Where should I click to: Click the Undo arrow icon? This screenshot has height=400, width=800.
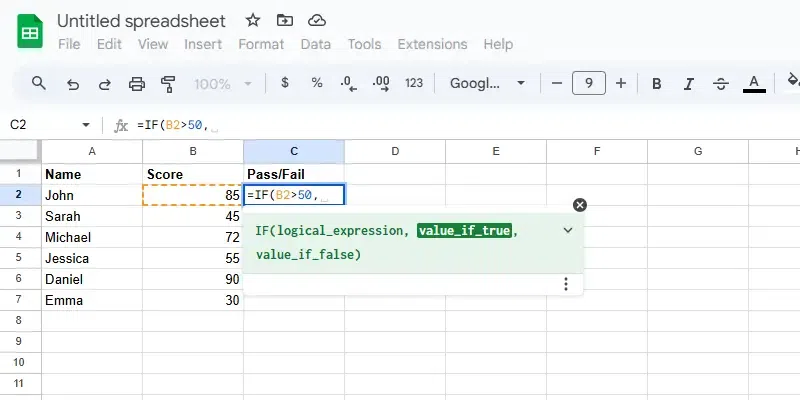point(72,83)
